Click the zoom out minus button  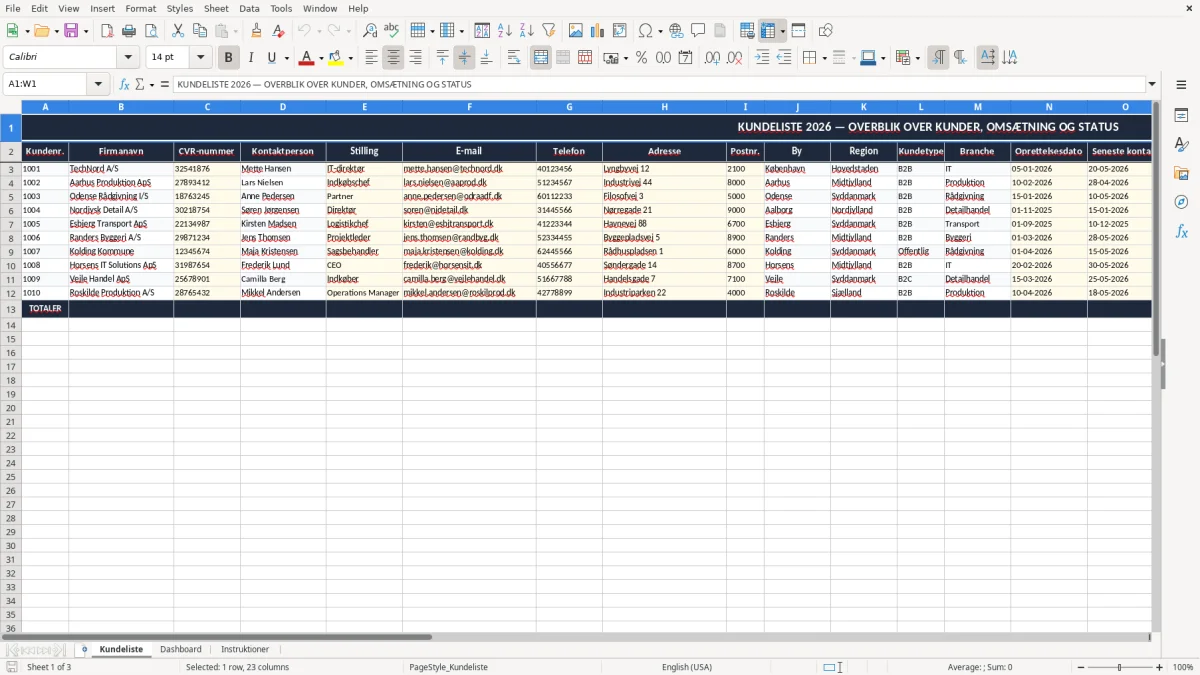(1081, 667)
